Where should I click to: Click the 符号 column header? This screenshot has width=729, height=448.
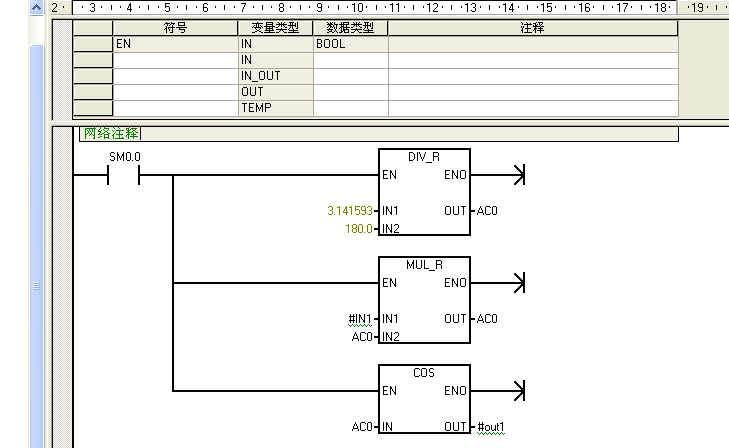coord(175,28)
